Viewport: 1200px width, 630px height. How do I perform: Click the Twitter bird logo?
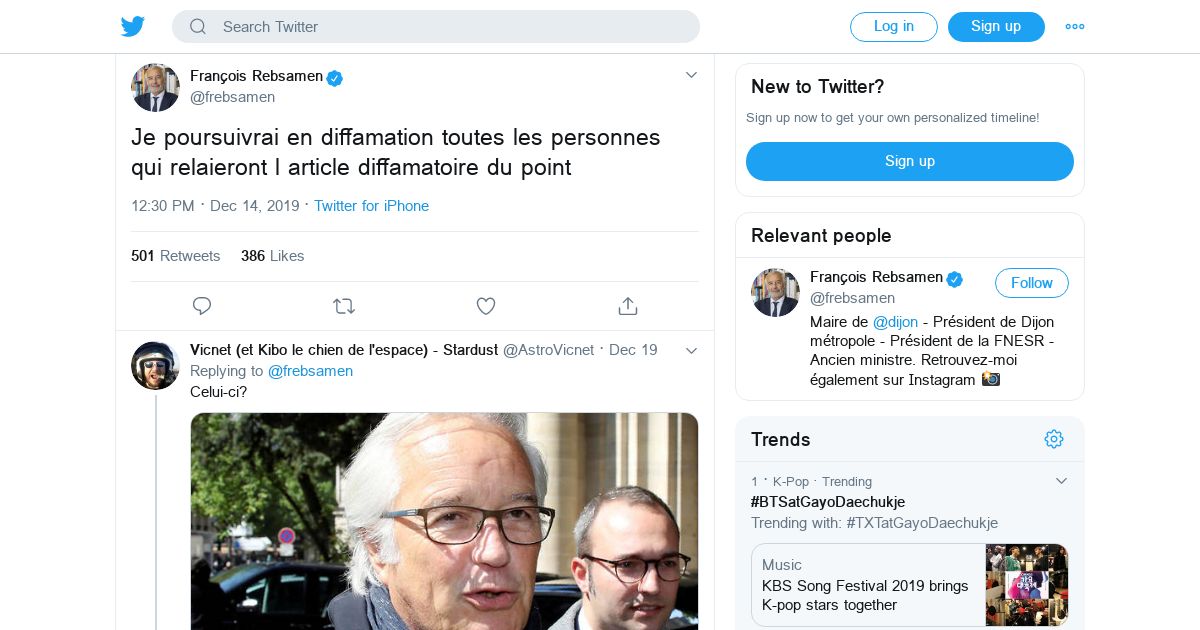point(133,27)
